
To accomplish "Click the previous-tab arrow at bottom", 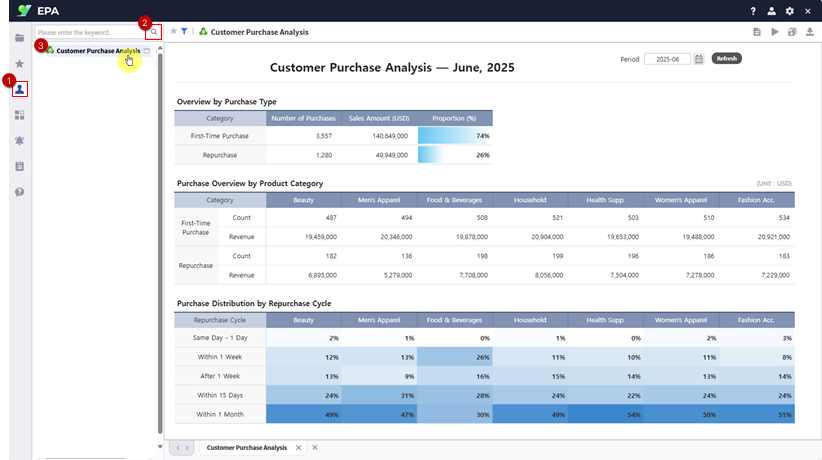I will [x=179, y=448].
